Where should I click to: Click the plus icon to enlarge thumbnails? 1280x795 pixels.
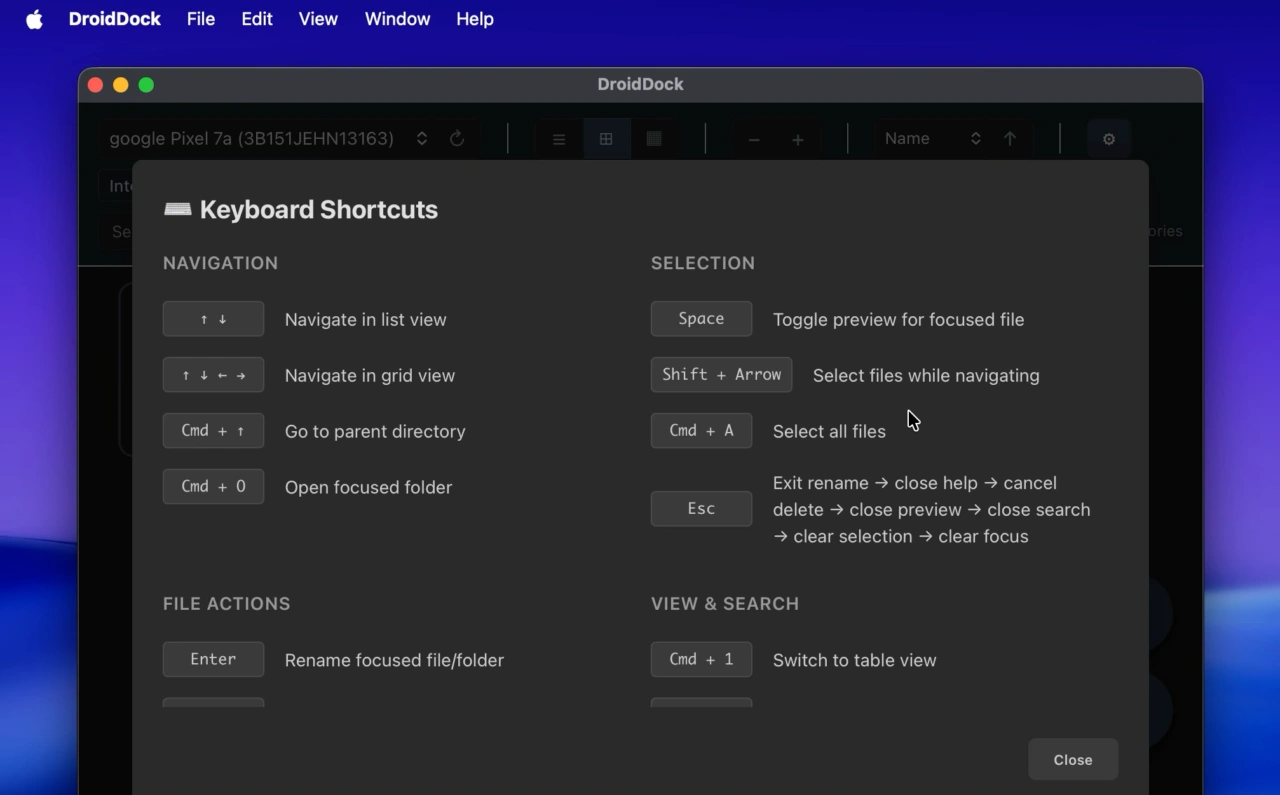tap(798, 140)
